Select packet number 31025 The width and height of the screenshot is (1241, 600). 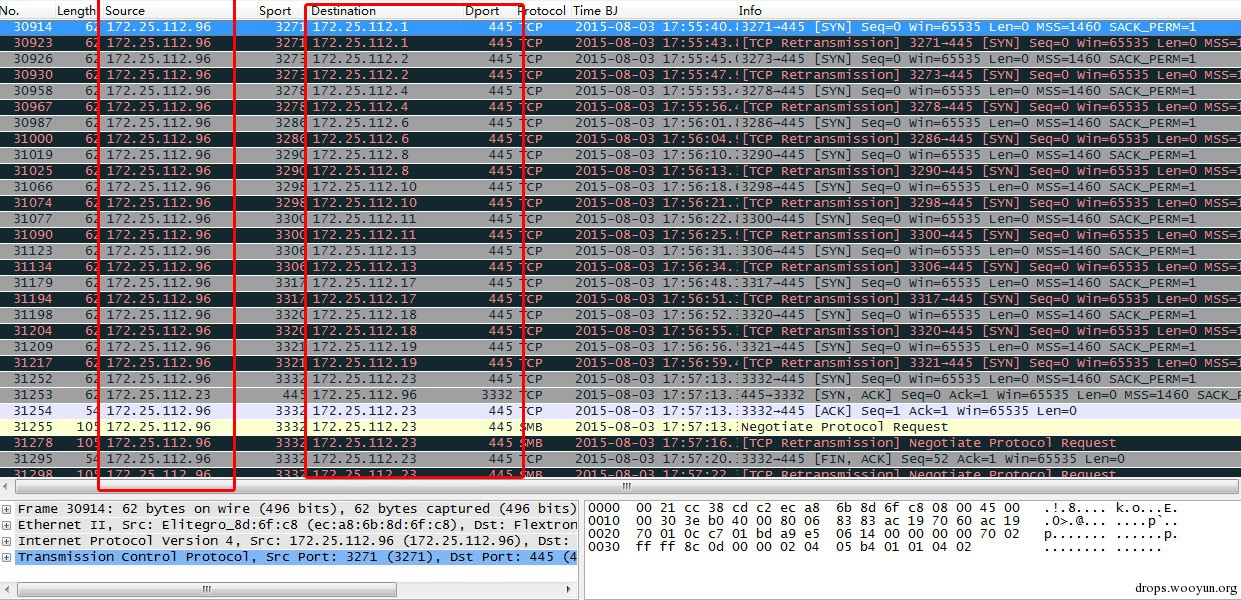(x=620, y=171)
